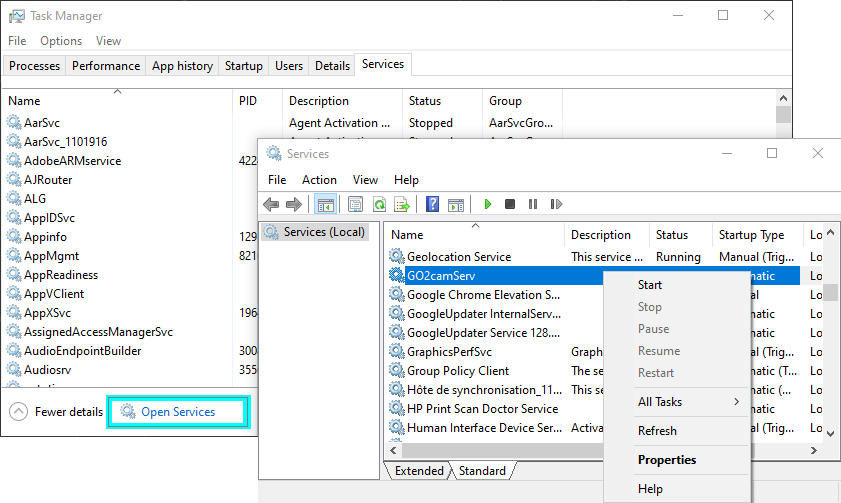
Task: Click the Refresh toolbar icon in Services
Action: (379, 204)
